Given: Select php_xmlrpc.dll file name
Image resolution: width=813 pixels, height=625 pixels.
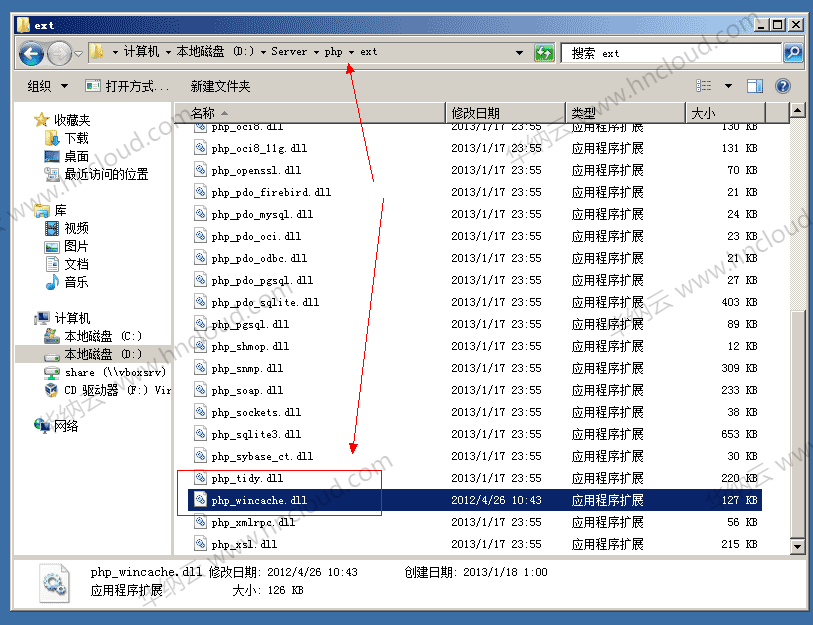Looking at the screenshot, I should [253, 522].
